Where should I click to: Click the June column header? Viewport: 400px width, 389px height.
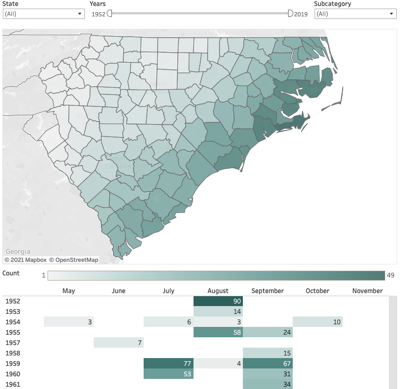(x=119, y=291)
